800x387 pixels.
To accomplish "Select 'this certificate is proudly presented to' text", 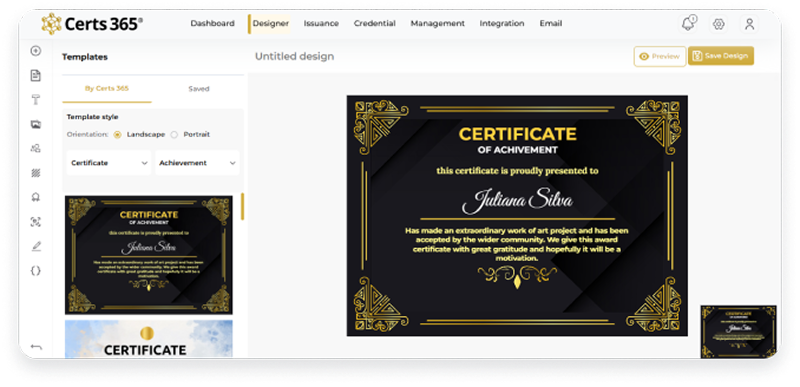I will click(517, 171).
